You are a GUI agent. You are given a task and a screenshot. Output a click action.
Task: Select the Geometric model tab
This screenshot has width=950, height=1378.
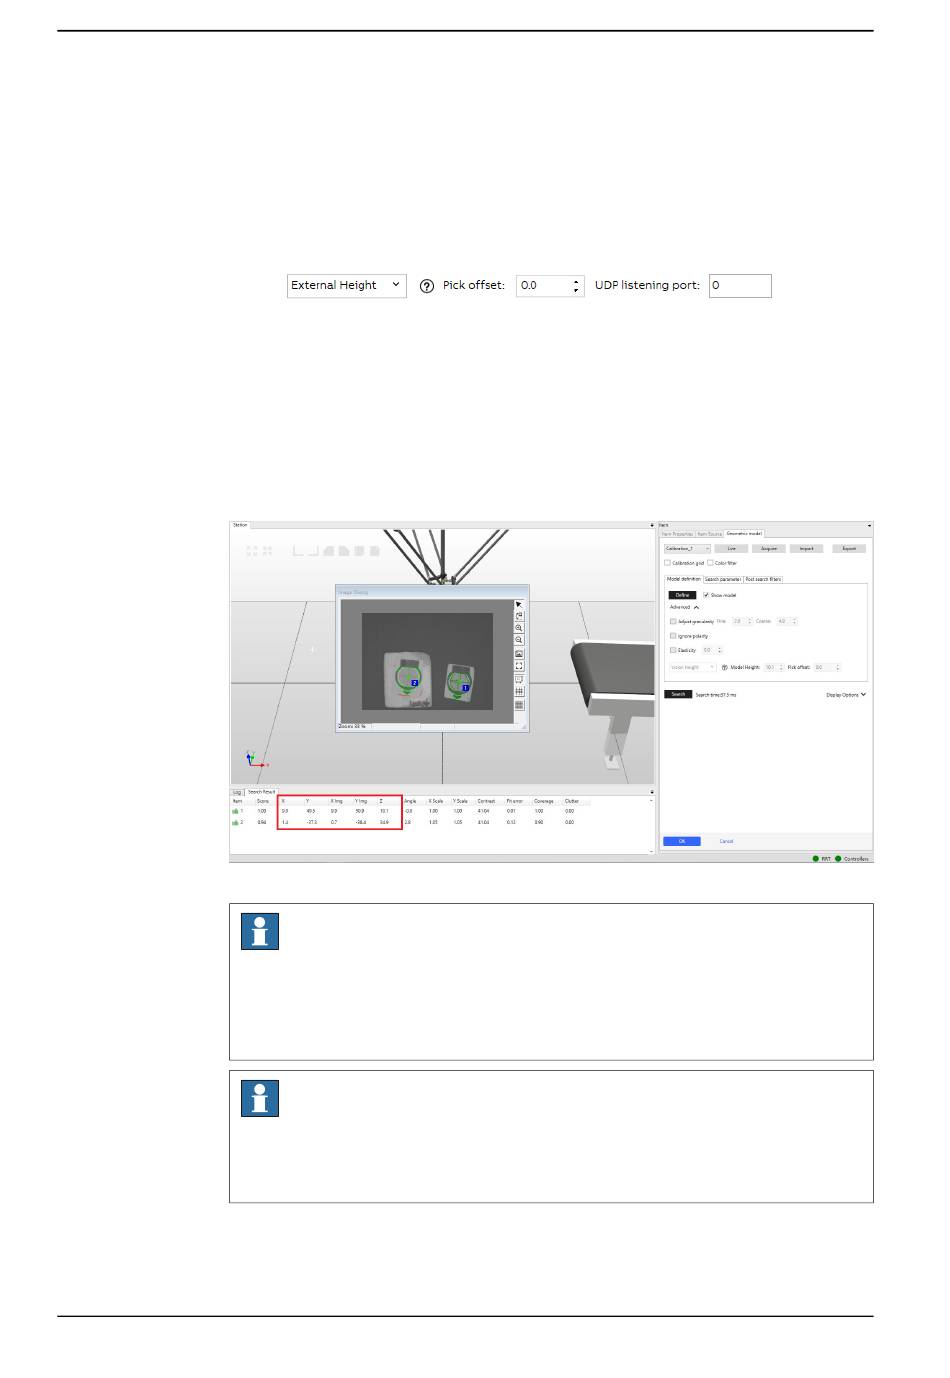[x=744, y=533]
